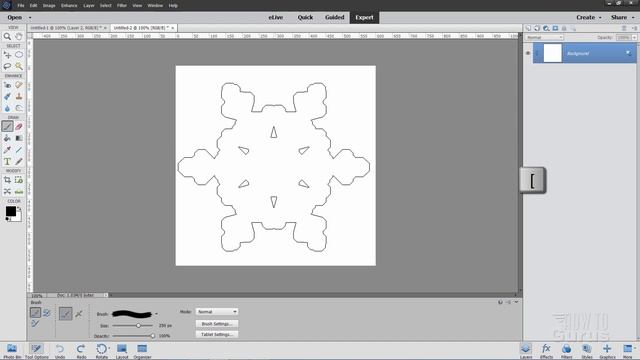Image resolution: width=640 pixels, height=360 pixels.
Task: Toggle Background layer visibility eye
Action: 528,53
